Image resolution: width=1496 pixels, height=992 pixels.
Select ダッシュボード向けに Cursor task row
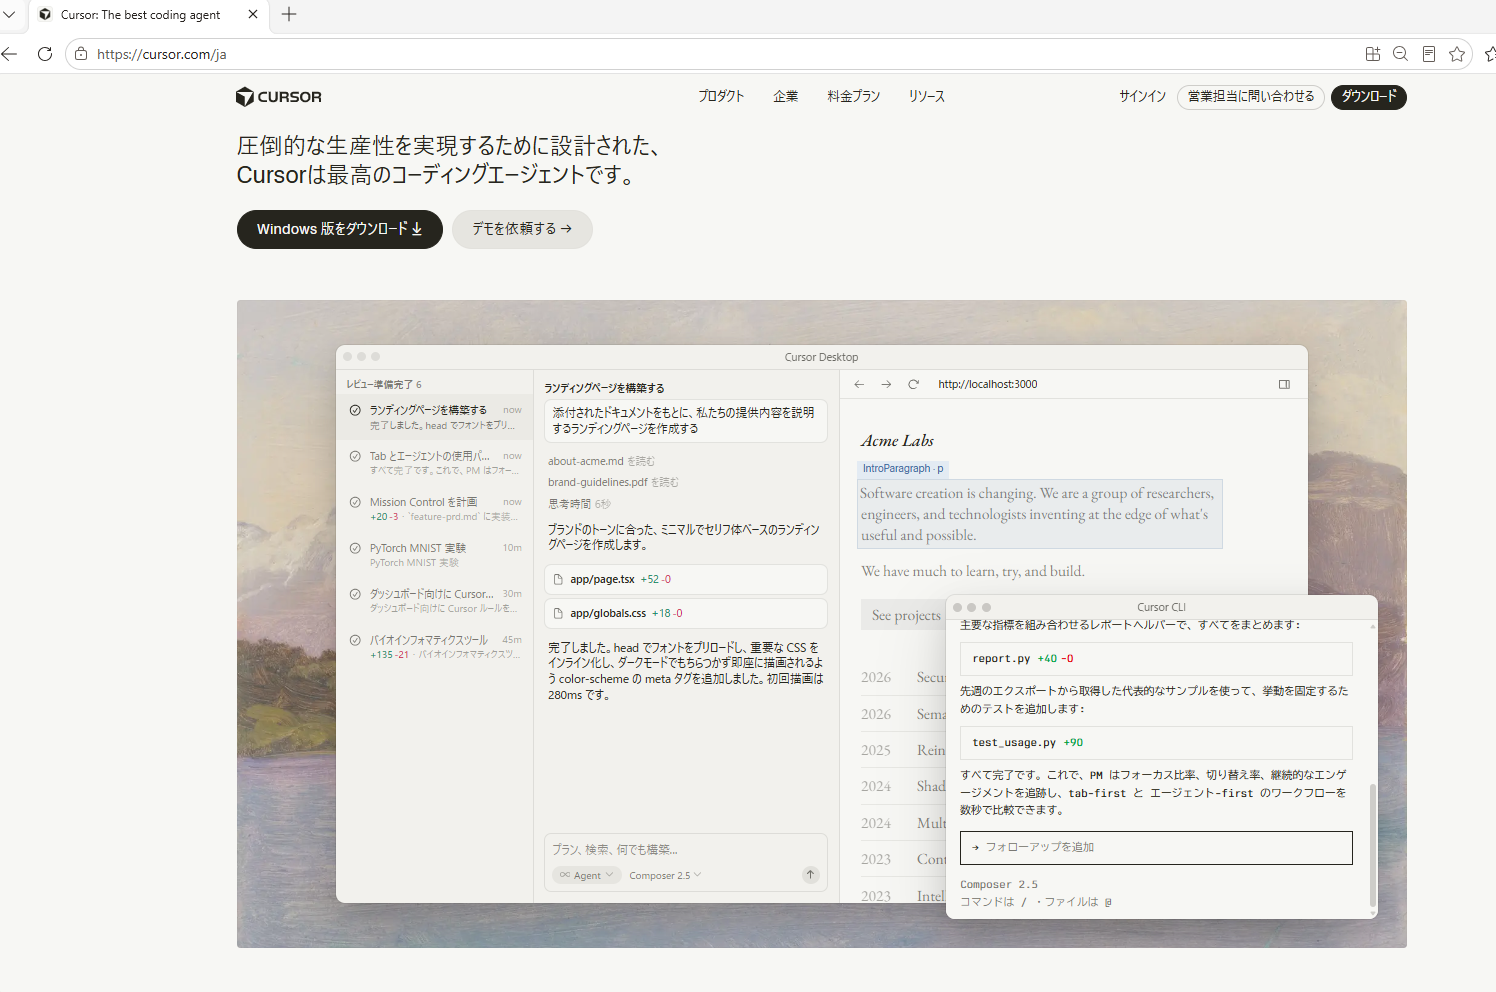435,600
